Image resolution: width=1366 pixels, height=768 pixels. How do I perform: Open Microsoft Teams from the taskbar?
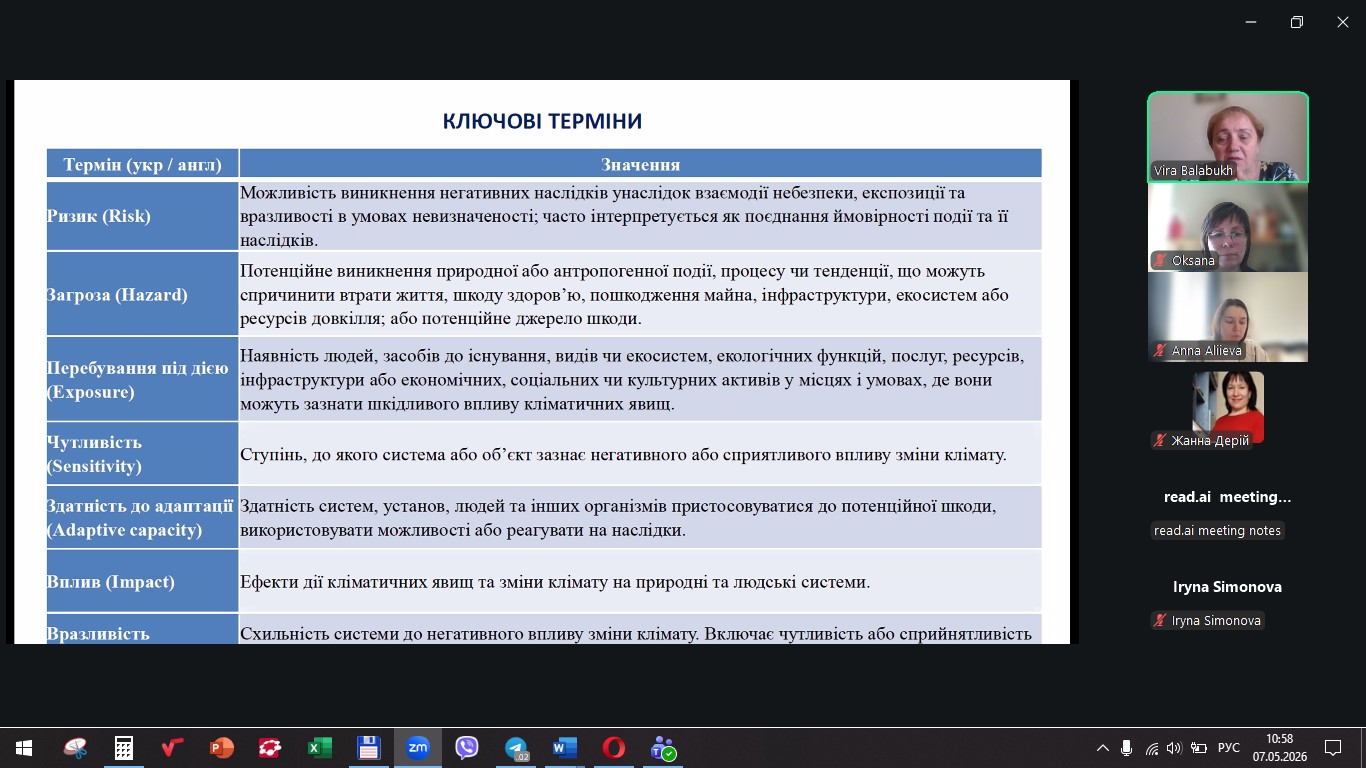click(663, 748)
